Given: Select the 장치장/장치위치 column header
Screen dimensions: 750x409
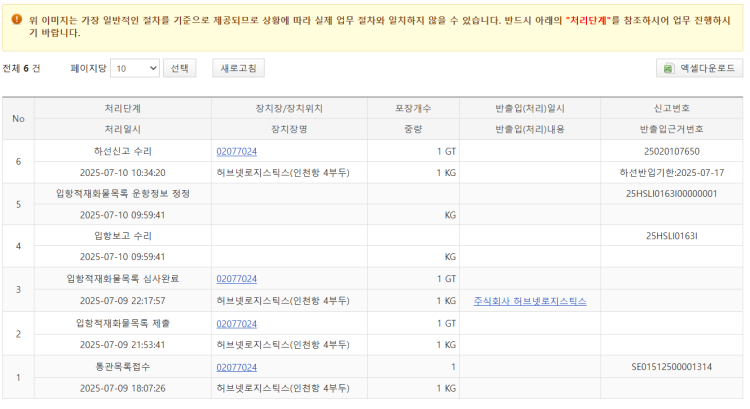Looking at the screenshot, I should [289, 109].
